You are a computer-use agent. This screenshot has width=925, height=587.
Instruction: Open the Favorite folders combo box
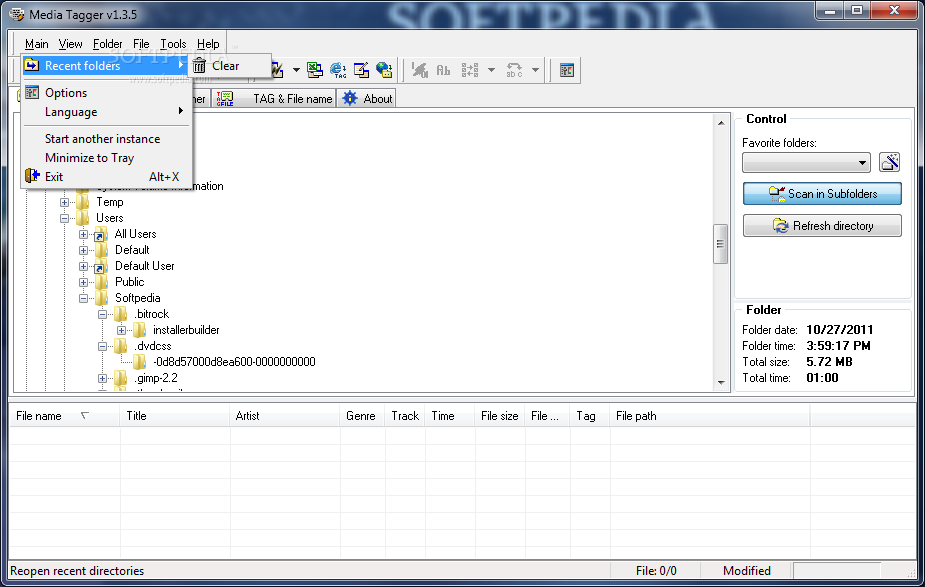[x=806, y=162]
